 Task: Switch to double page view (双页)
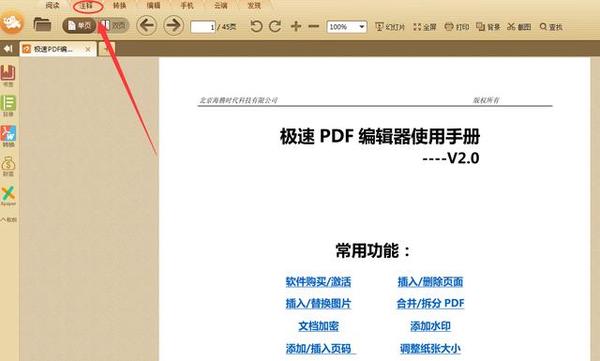(113, 26)
